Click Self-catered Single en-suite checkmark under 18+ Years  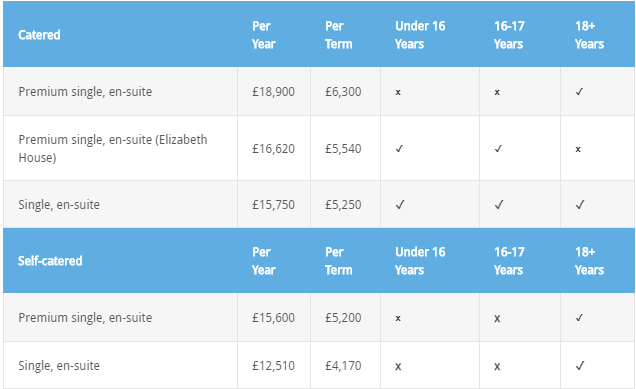580,366
